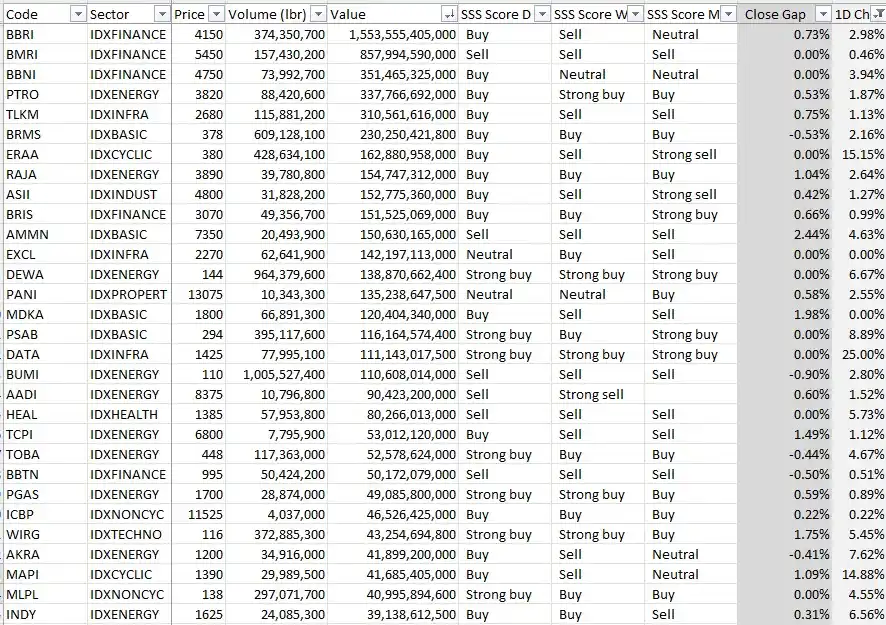The height and width of the screenshot is (625, 886).
Task: Click the volume cell 4,037,000
Action: 276,514
